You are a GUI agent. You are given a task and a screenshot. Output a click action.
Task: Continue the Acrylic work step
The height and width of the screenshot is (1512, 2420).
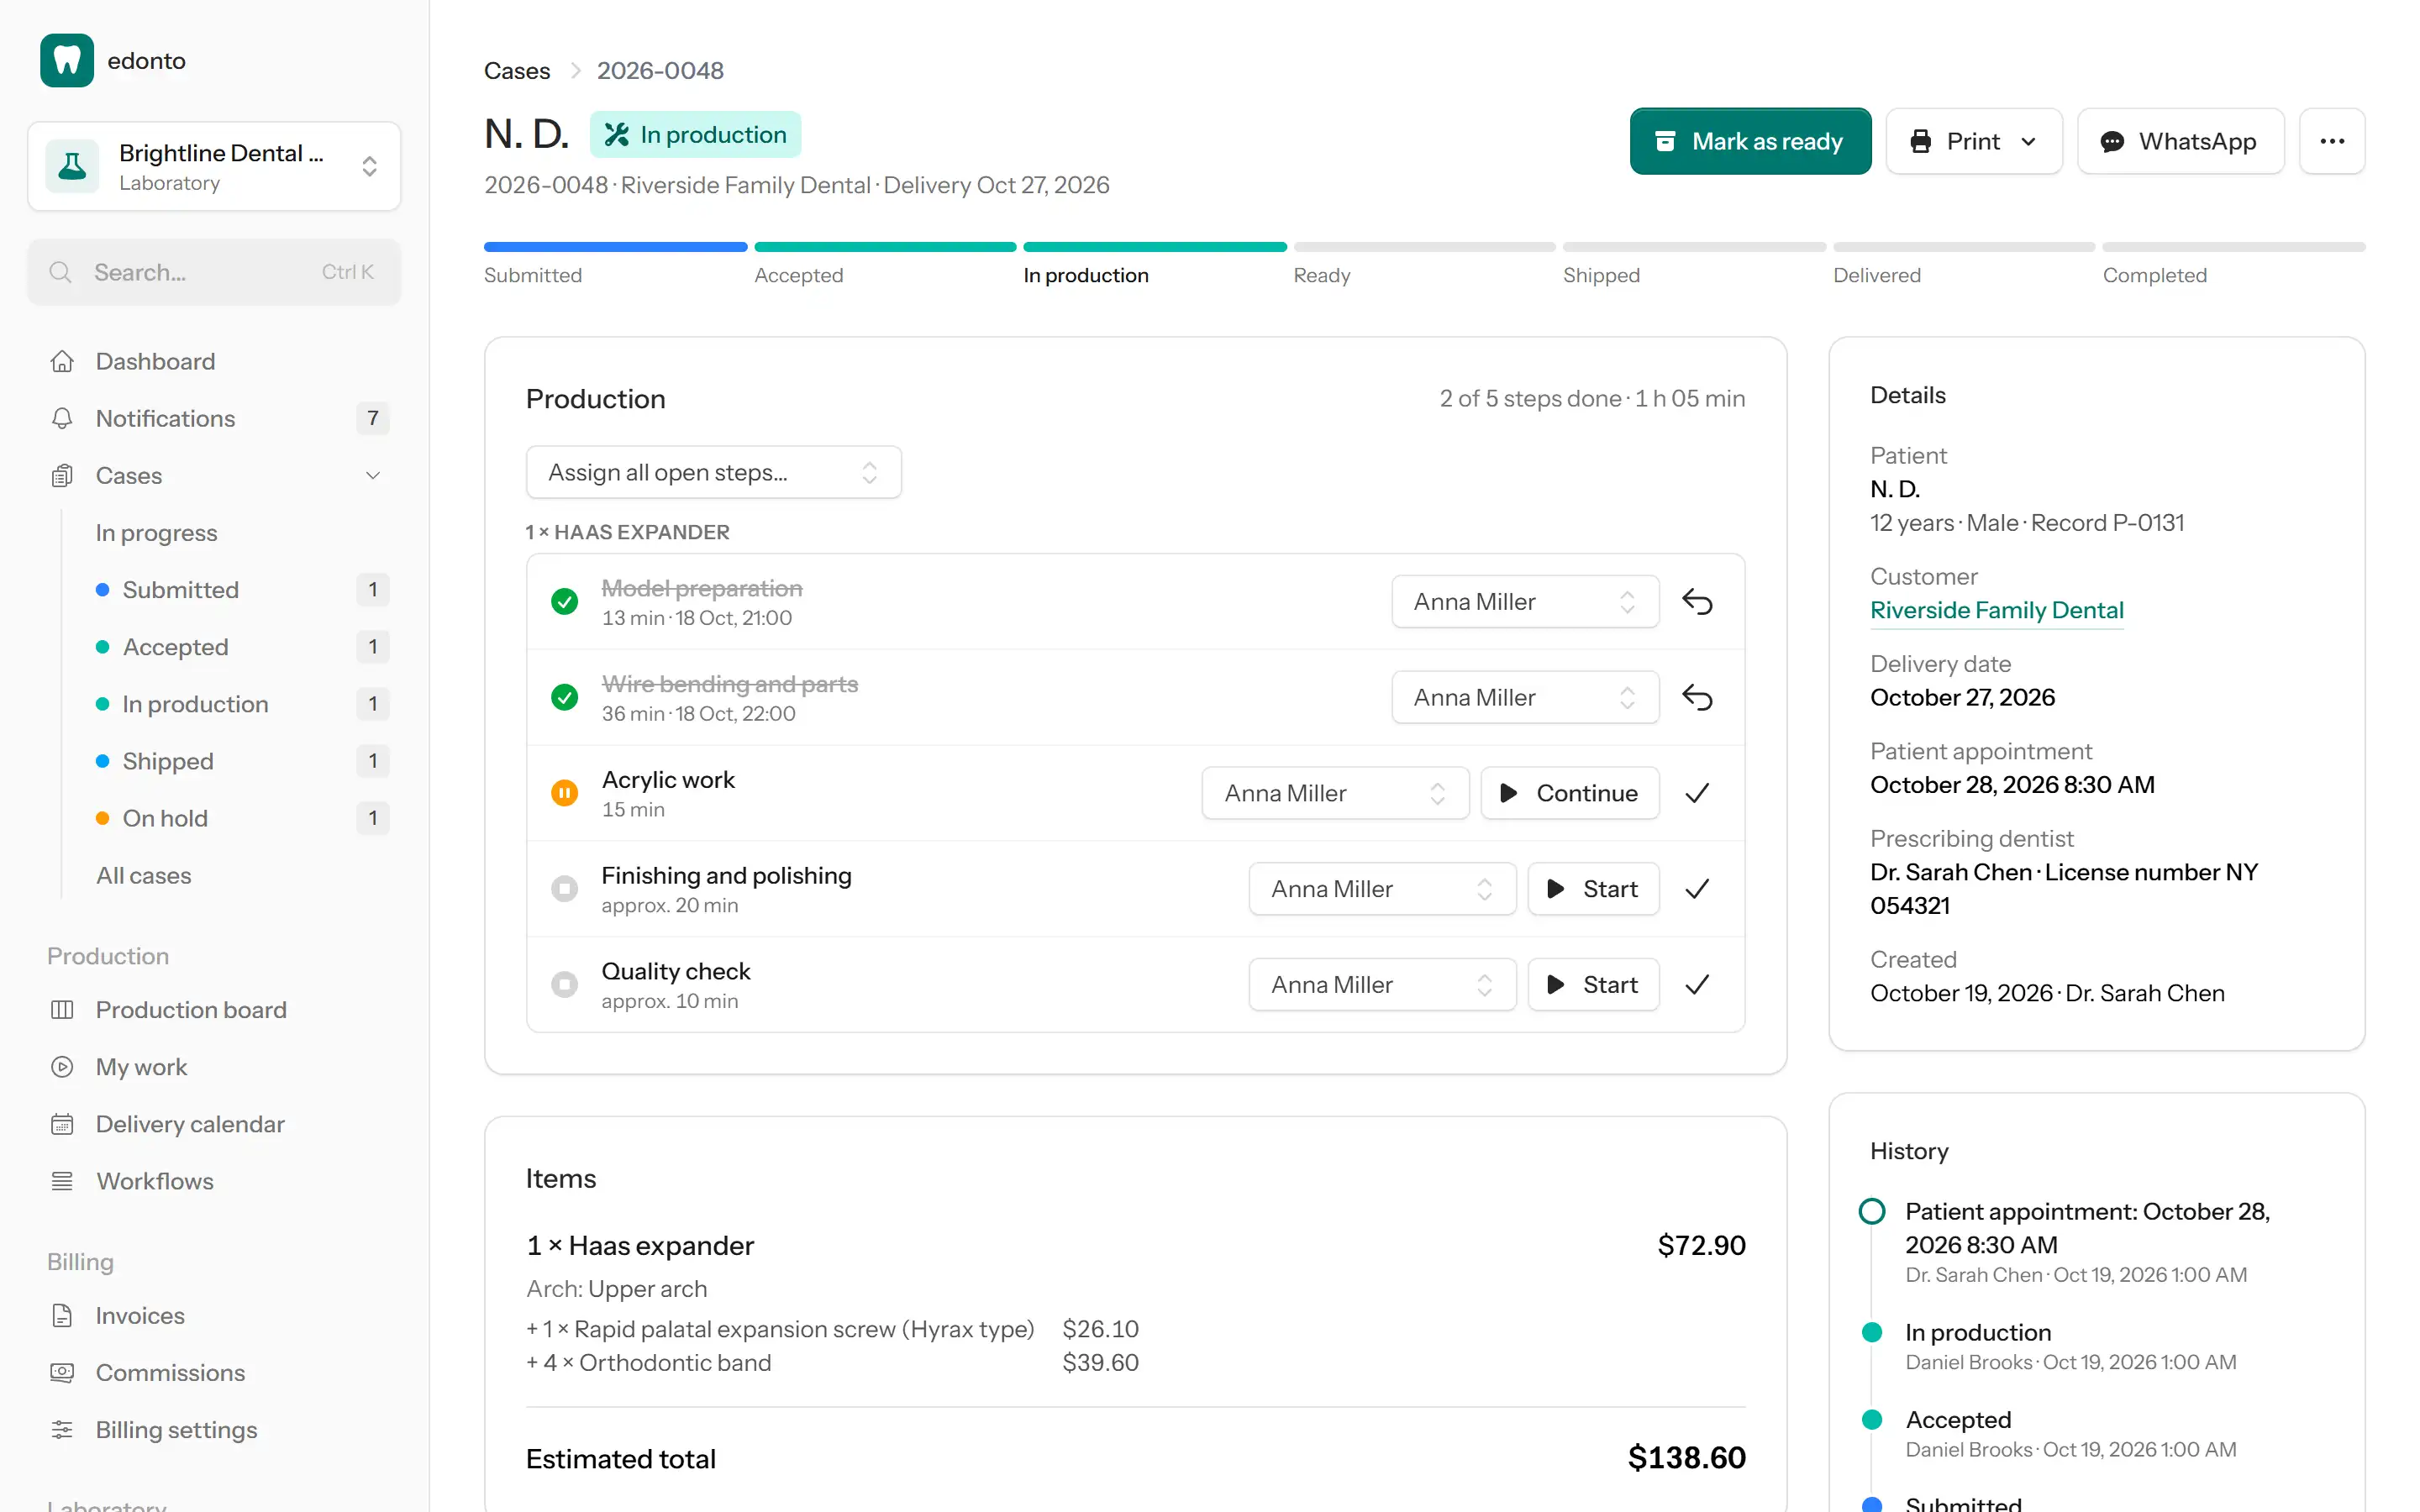point(1570,793)
